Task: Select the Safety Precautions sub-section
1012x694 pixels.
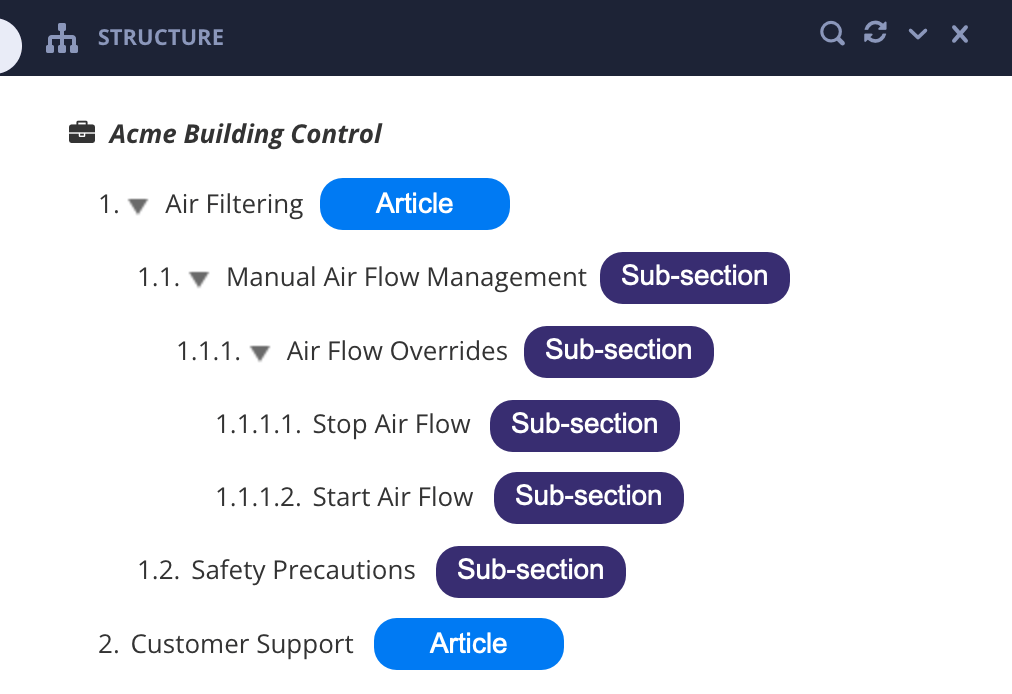Action: (x=304, y=570)
